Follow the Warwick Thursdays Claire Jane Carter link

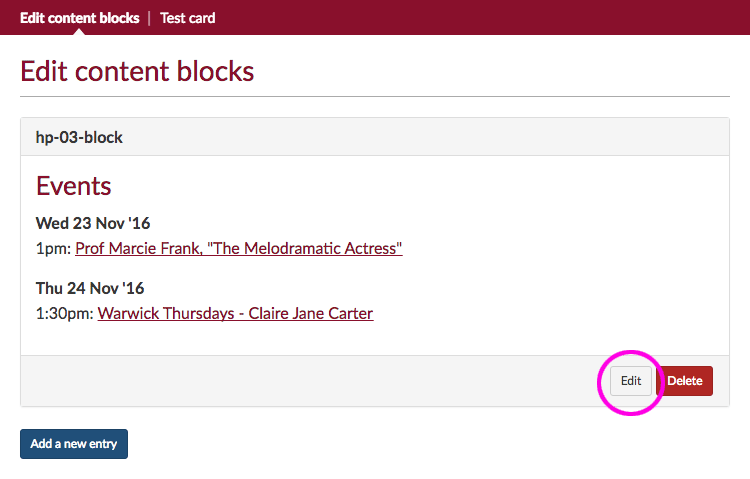coord(235,313)
